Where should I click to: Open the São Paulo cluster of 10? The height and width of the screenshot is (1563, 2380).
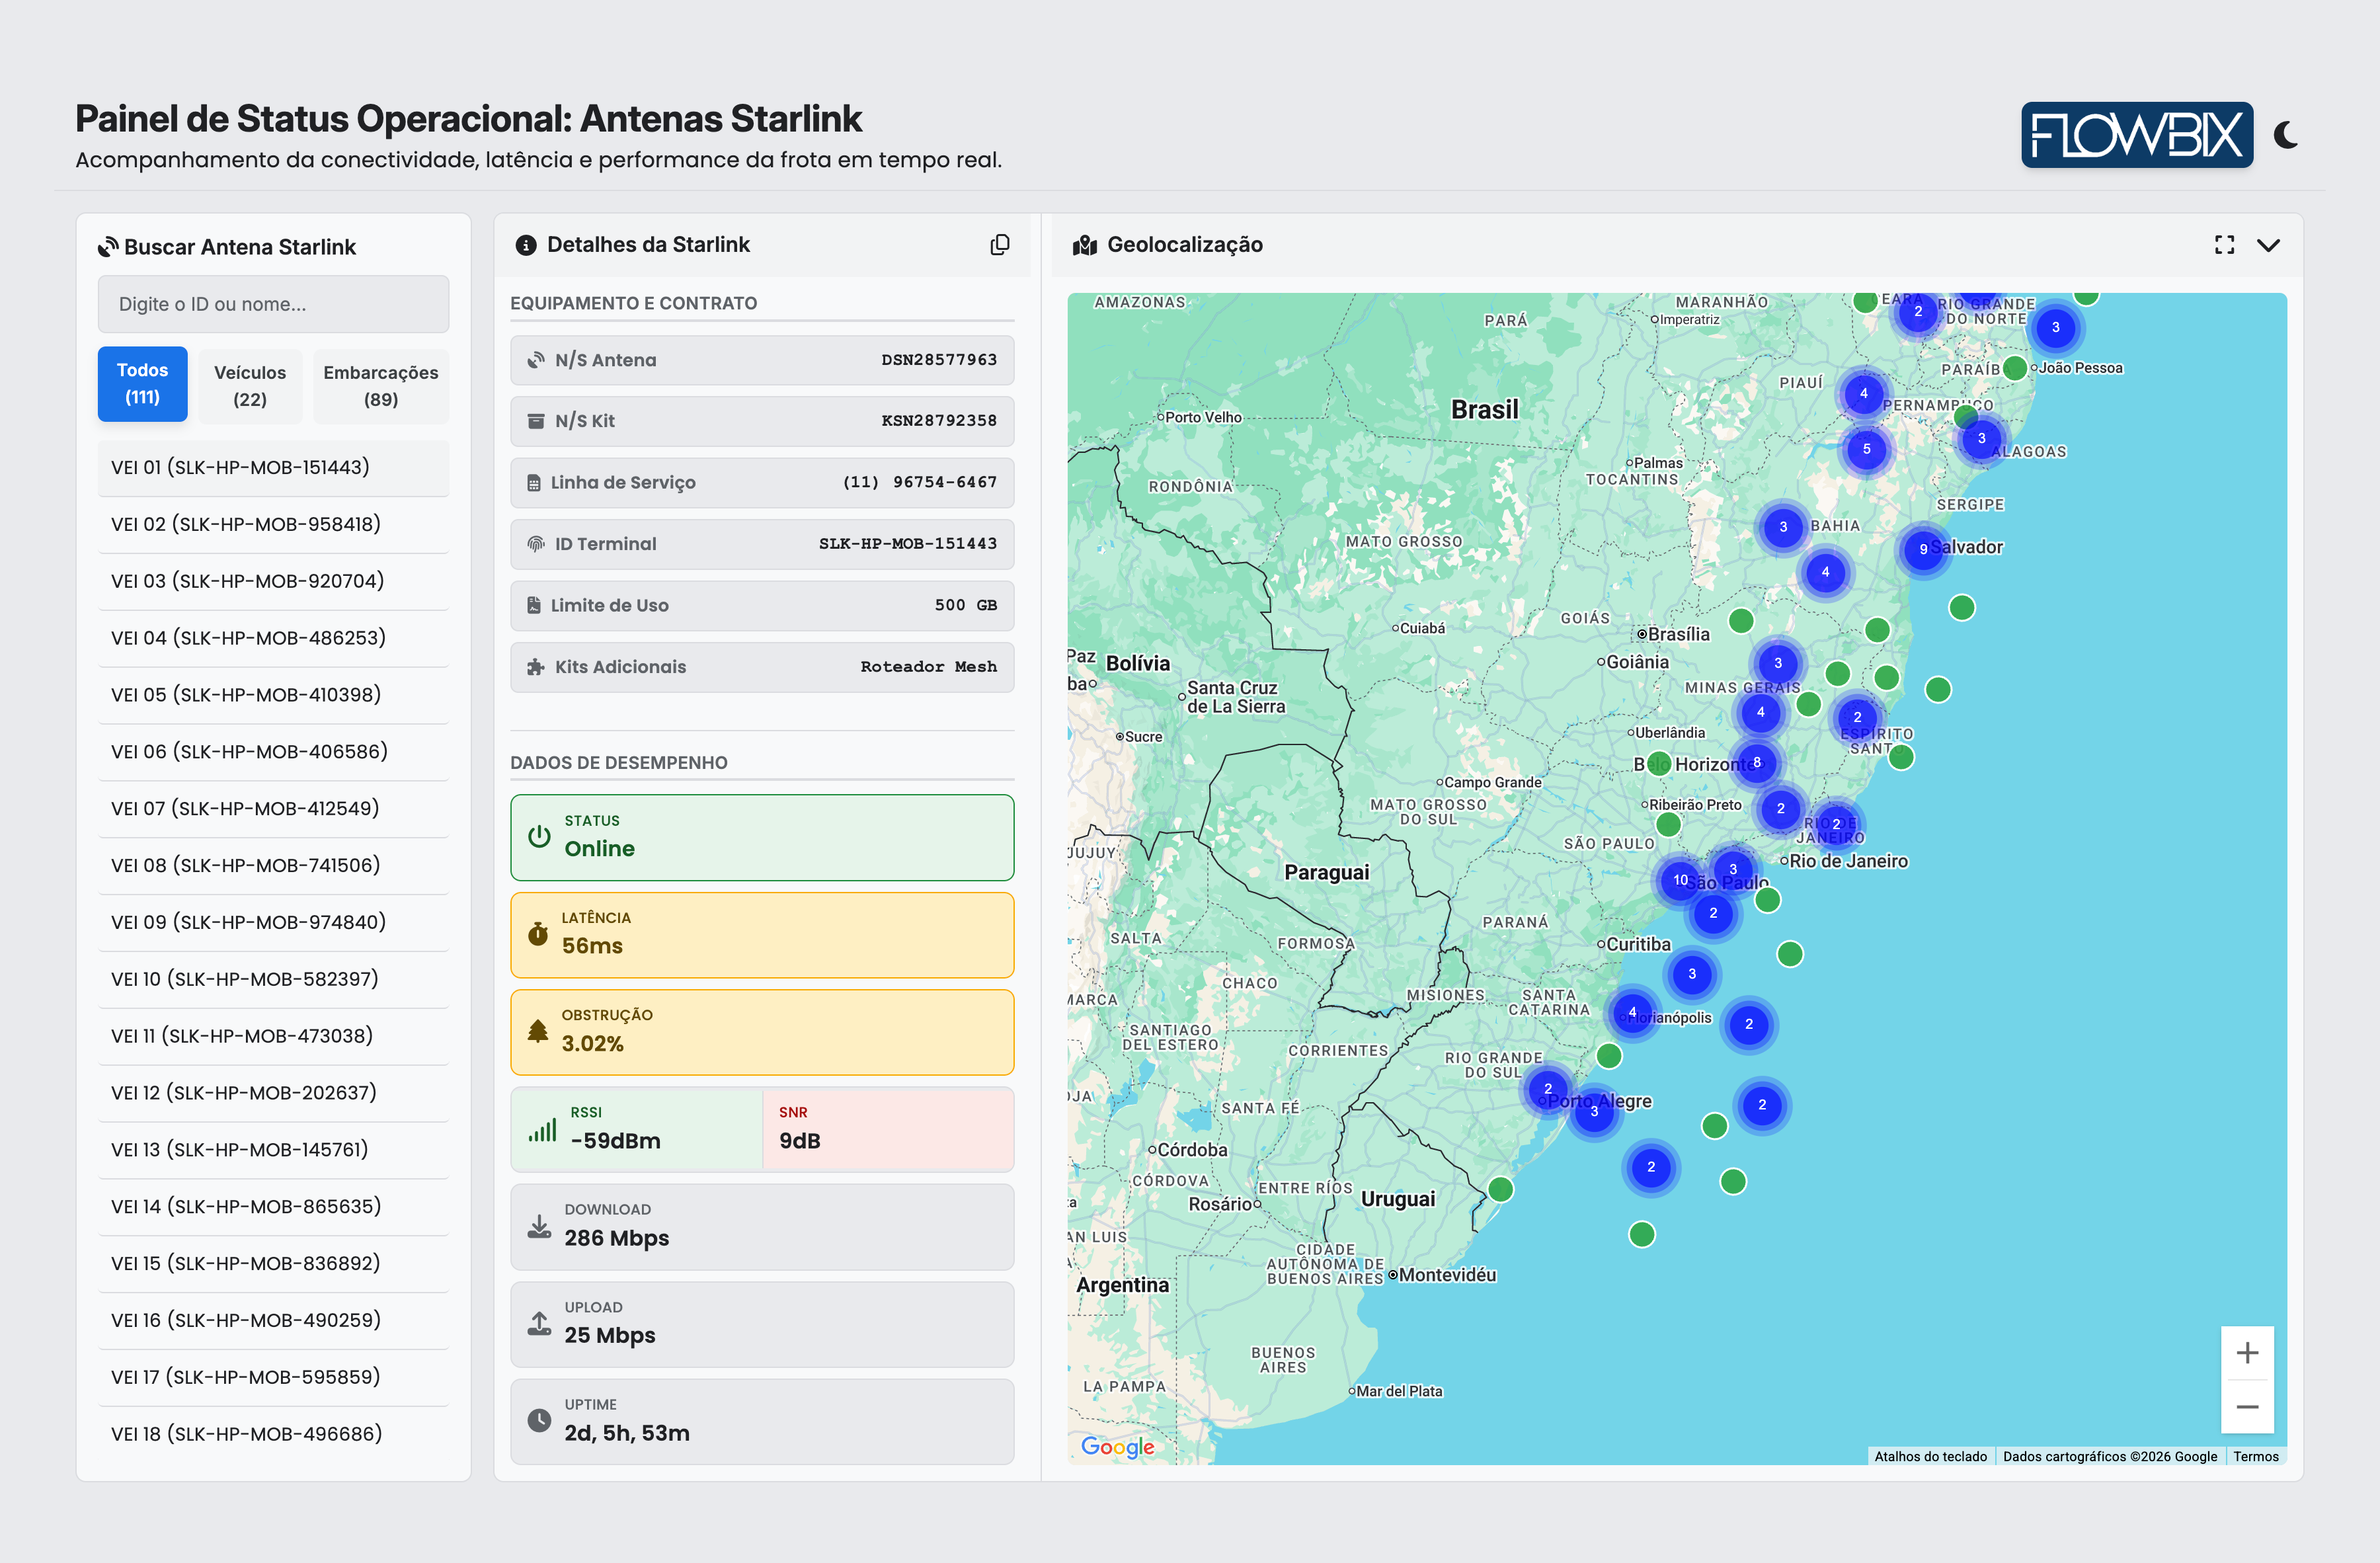pyautogui.click(x=1680, y=880)
